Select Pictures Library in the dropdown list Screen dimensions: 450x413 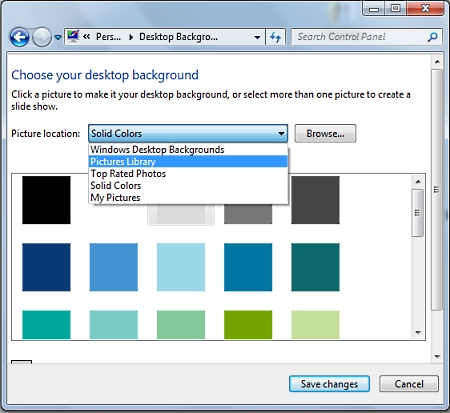coord(188,162)
